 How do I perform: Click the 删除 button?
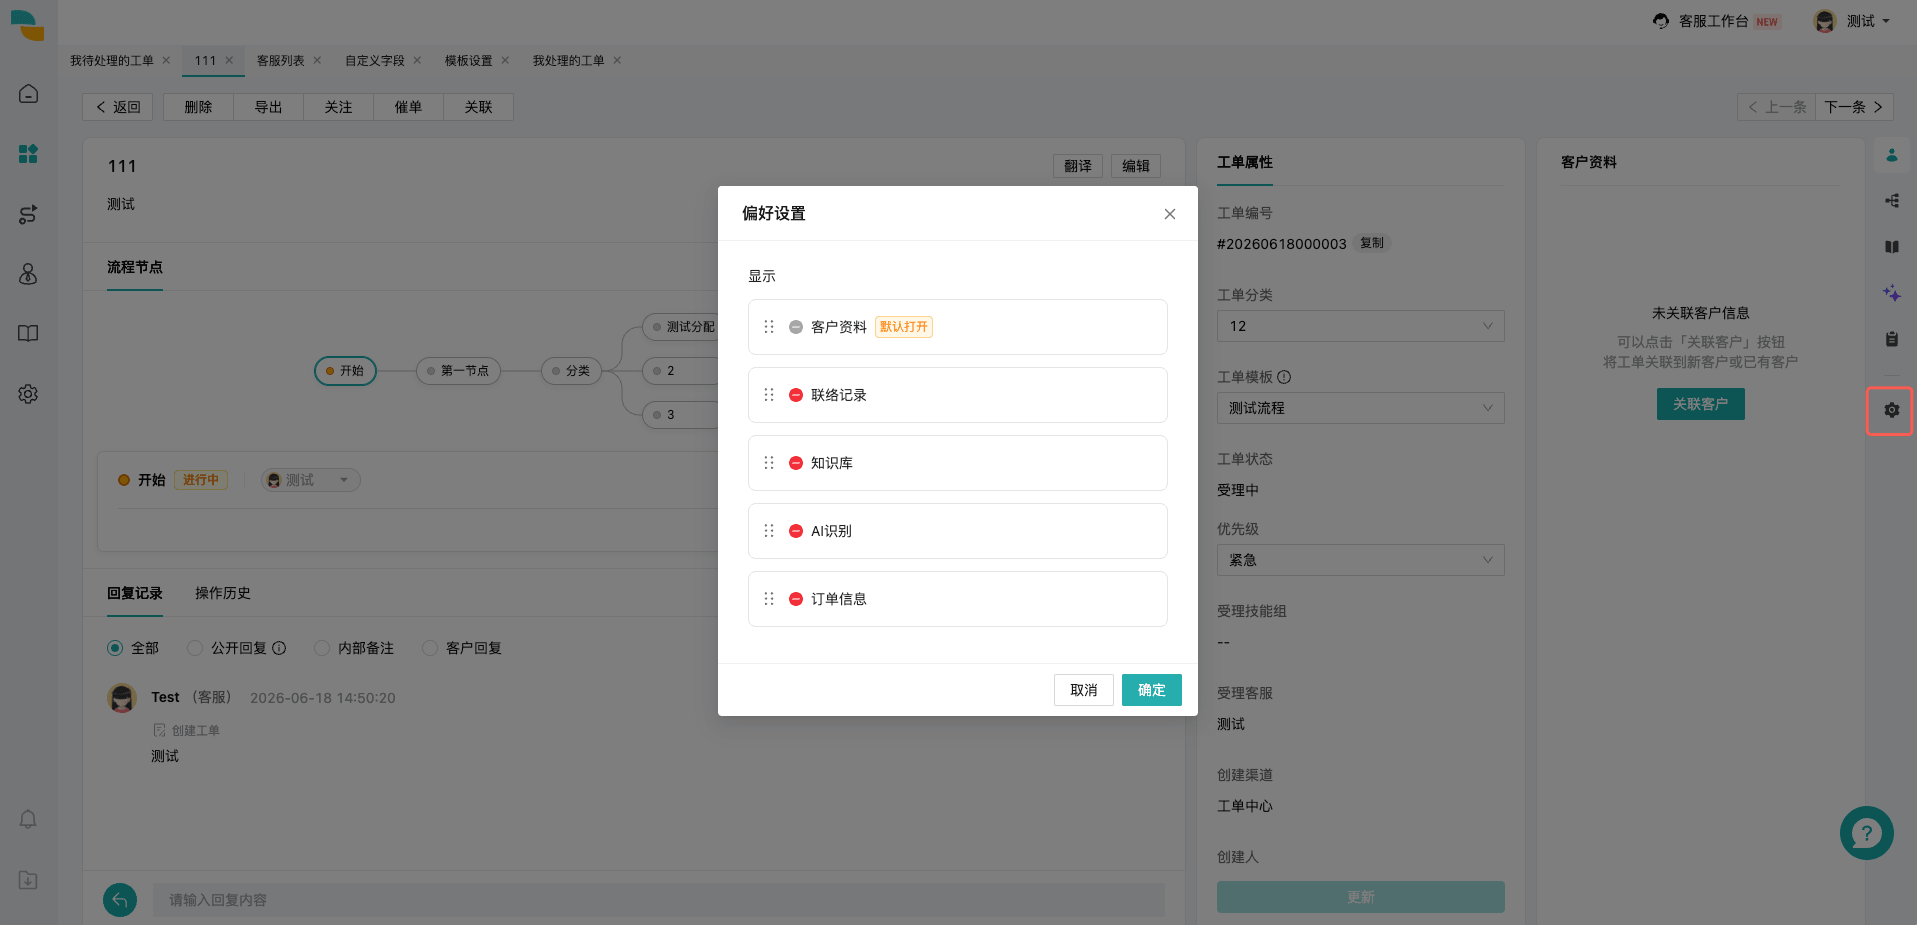(x=198, y=107)
